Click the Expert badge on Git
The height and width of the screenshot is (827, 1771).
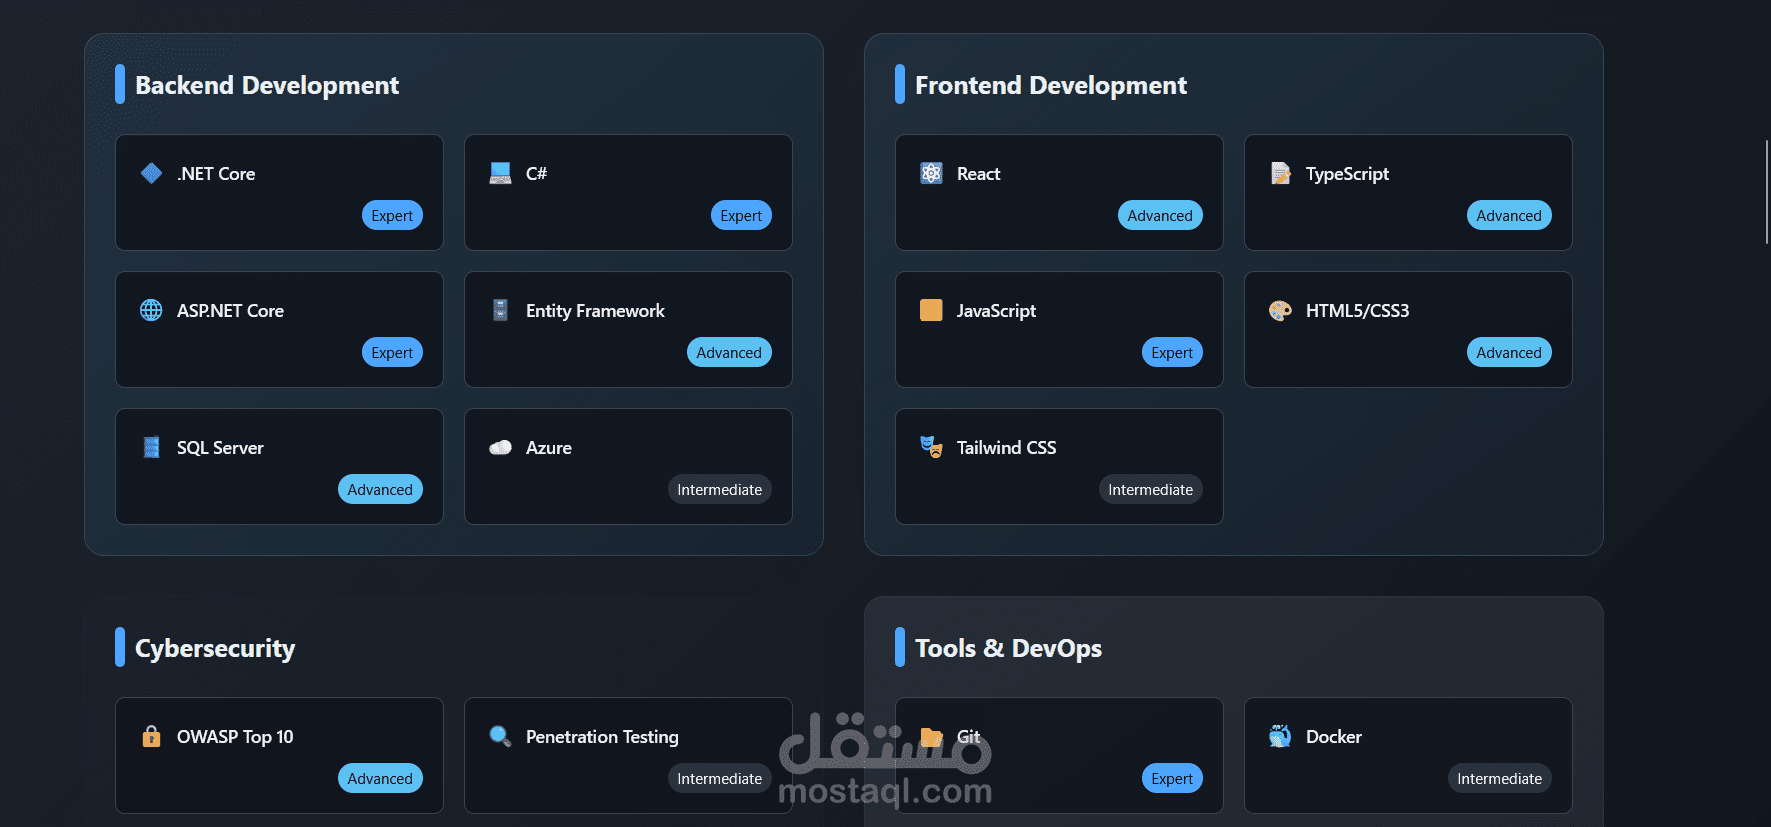pos(1172,778)
